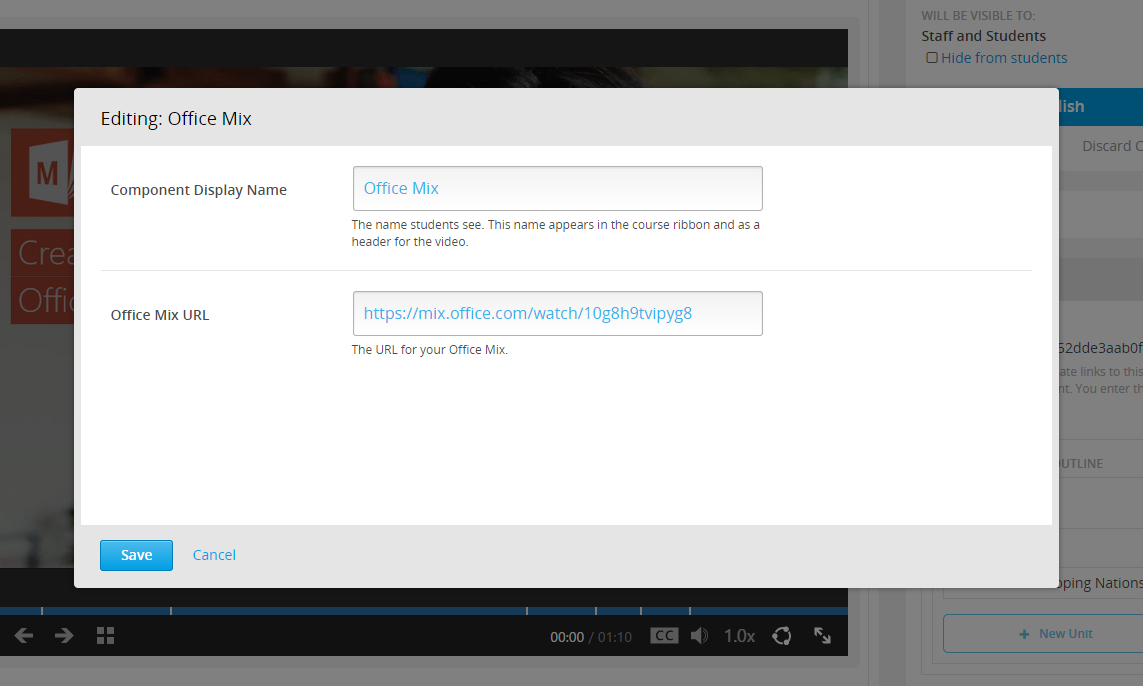Select the 'The URL for your Office Mix.' hint
Image resolution: width=1143 pixels, height=686 pixels.
point(429,350)
